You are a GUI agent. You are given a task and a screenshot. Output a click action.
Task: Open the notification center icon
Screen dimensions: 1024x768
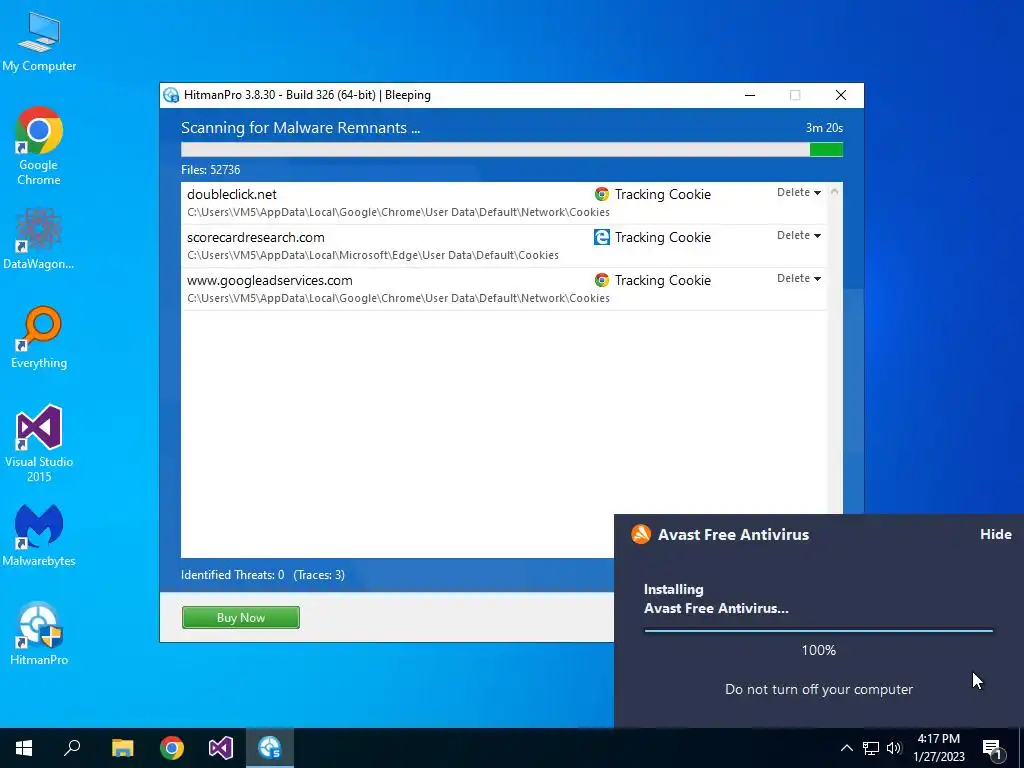[x=992, y=748]
